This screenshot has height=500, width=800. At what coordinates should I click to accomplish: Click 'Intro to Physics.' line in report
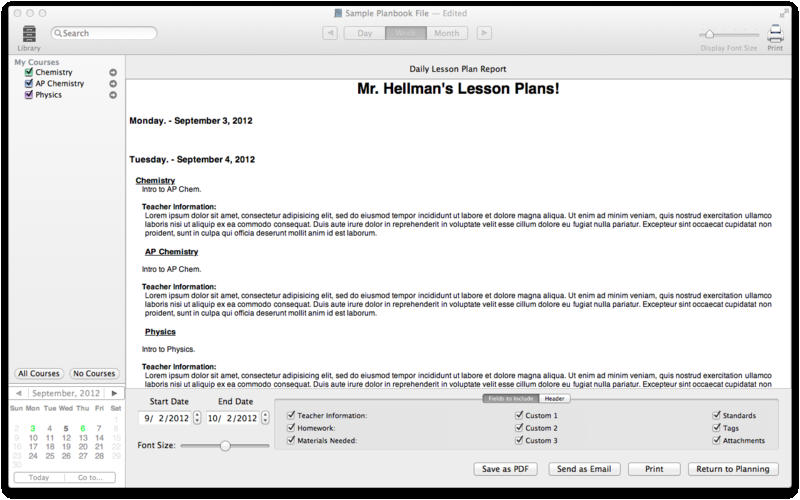pos(168,349)
